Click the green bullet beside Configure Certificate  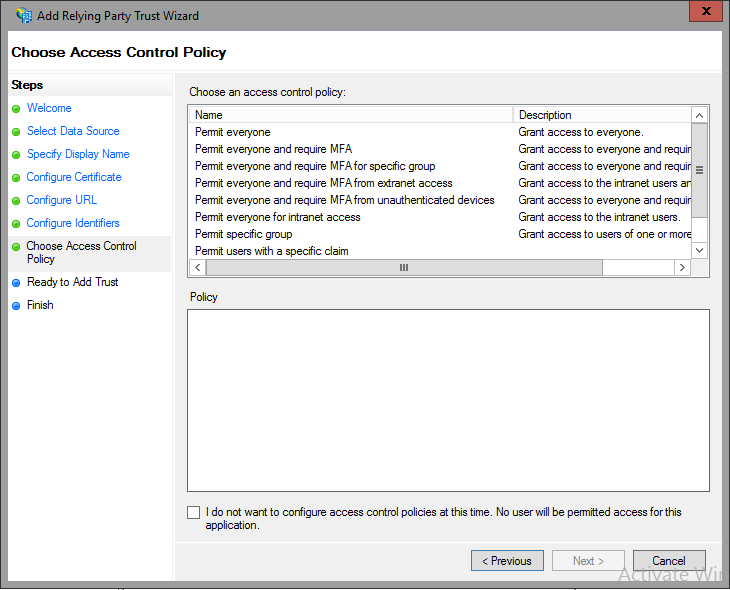point(16,178)
